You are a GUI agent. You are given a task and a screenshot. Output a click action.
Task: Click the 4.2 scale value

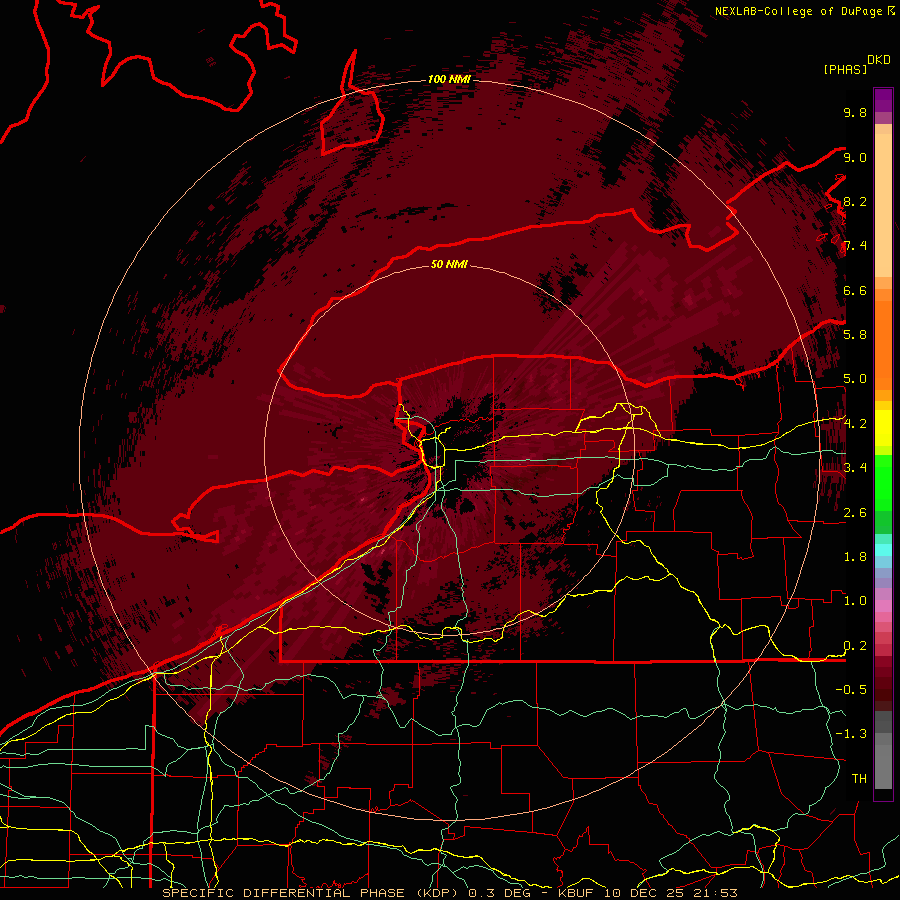[855, 424]
